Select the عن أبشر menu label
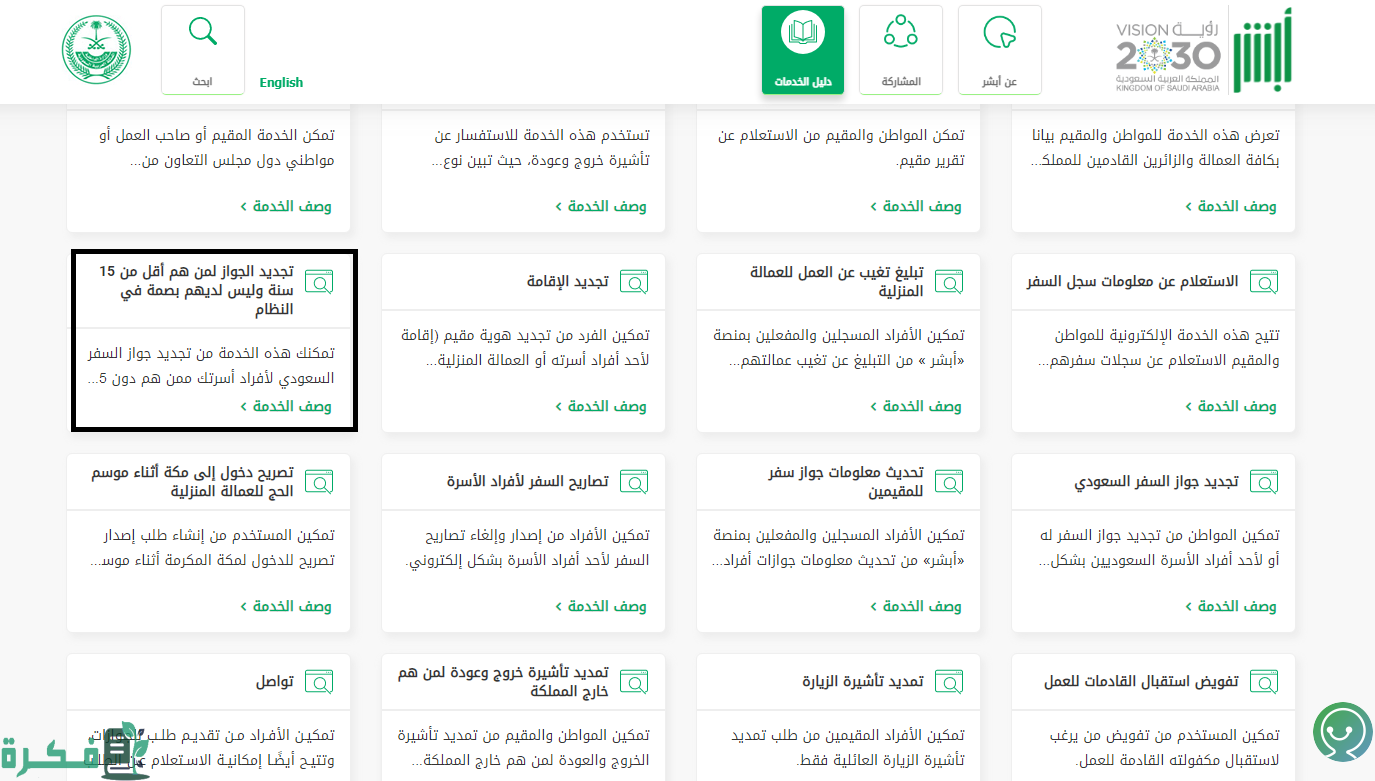Image resolution: width=1375 pixels, height=781 pixels. coord(999,82)
